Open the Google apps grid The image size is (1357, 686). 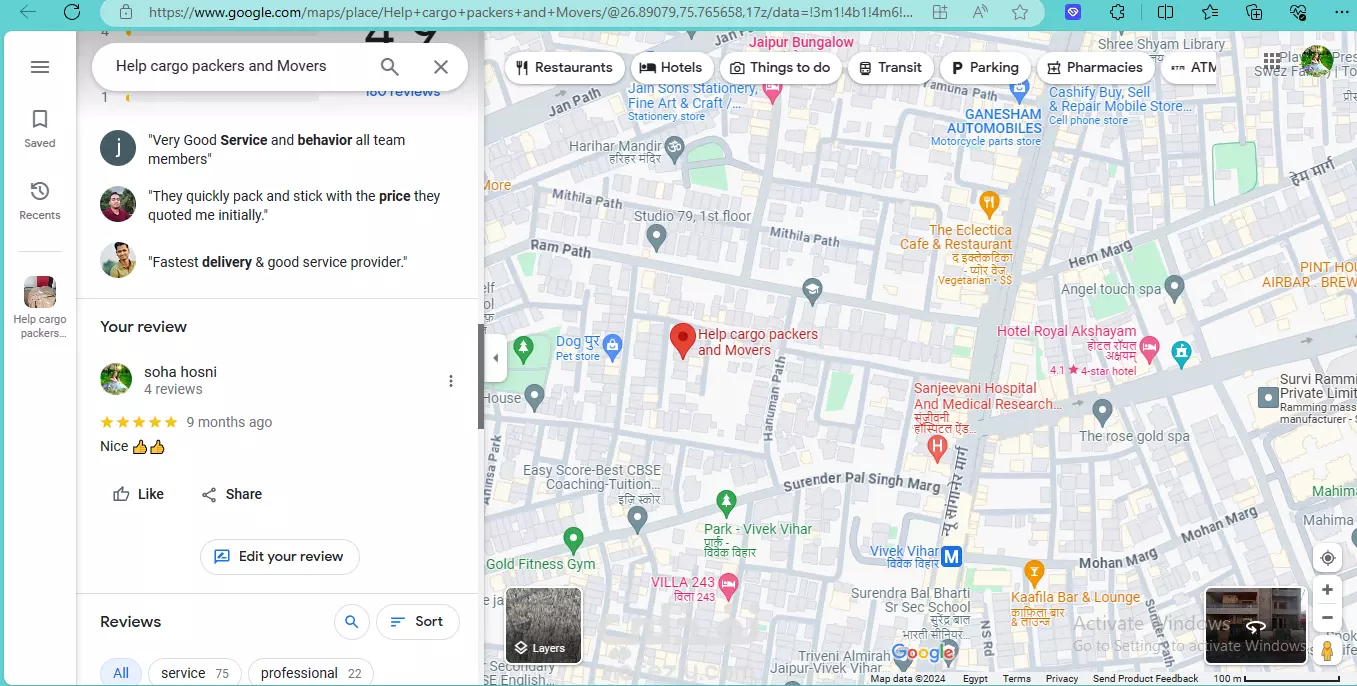pos(1271,61)
